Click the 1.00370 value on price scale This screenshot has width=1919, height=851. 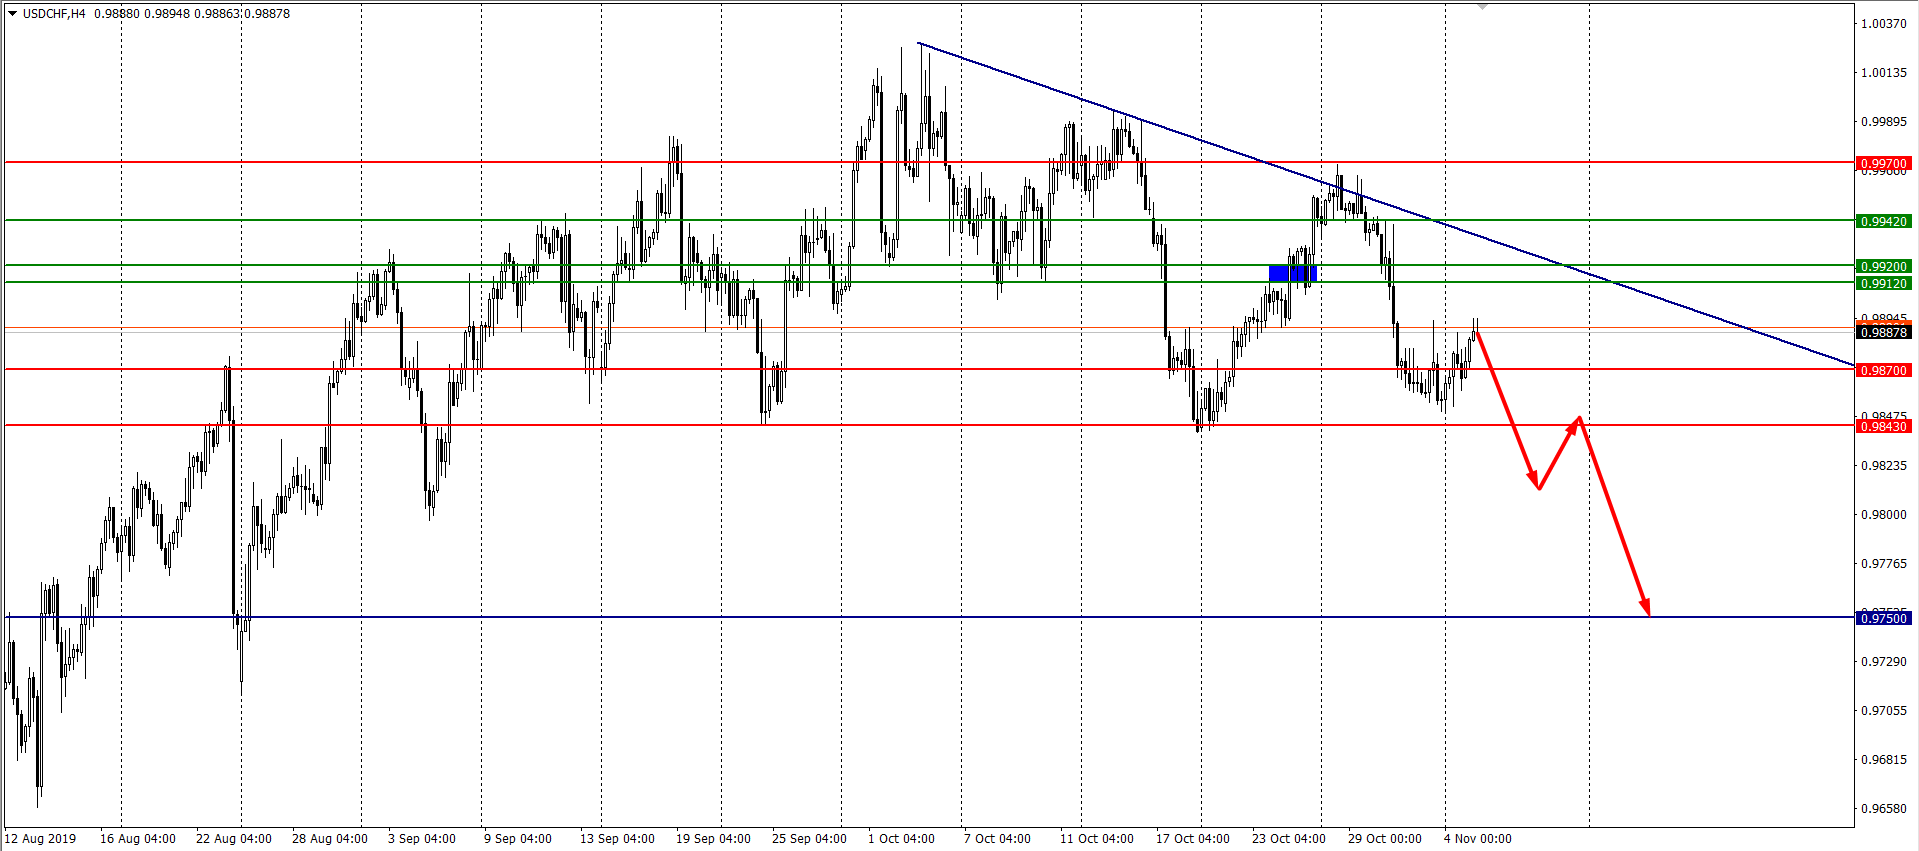point(1883,23)
